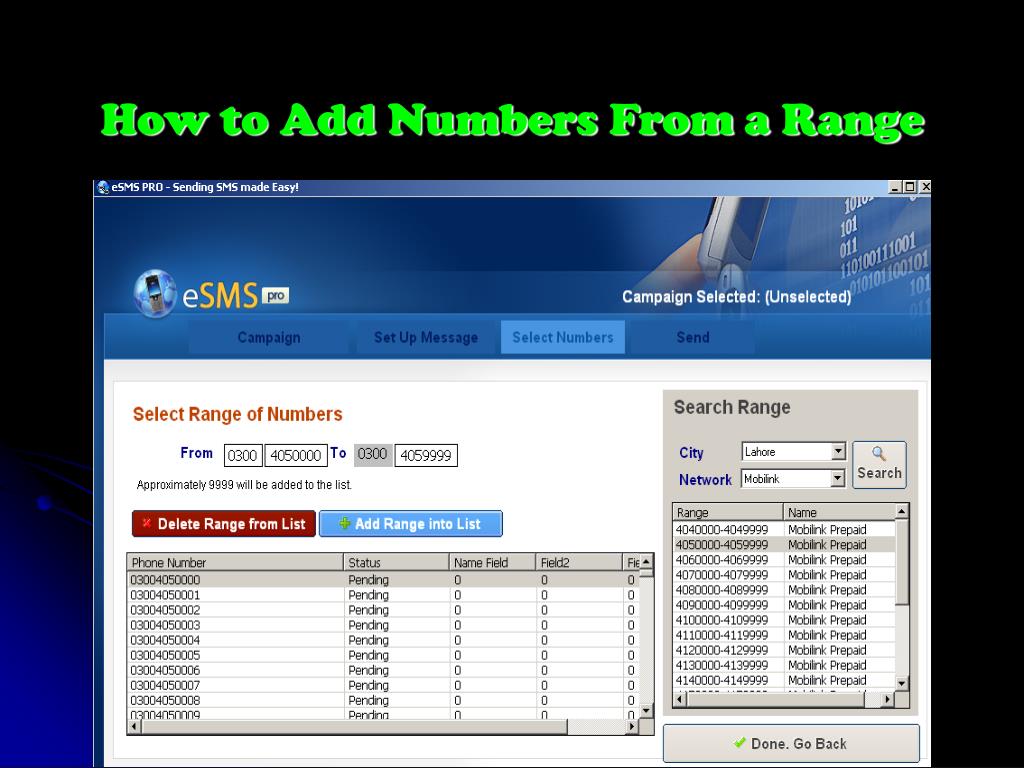Click the greyed To prefix field 0300

pyautogui.click(x=373, y=455)
